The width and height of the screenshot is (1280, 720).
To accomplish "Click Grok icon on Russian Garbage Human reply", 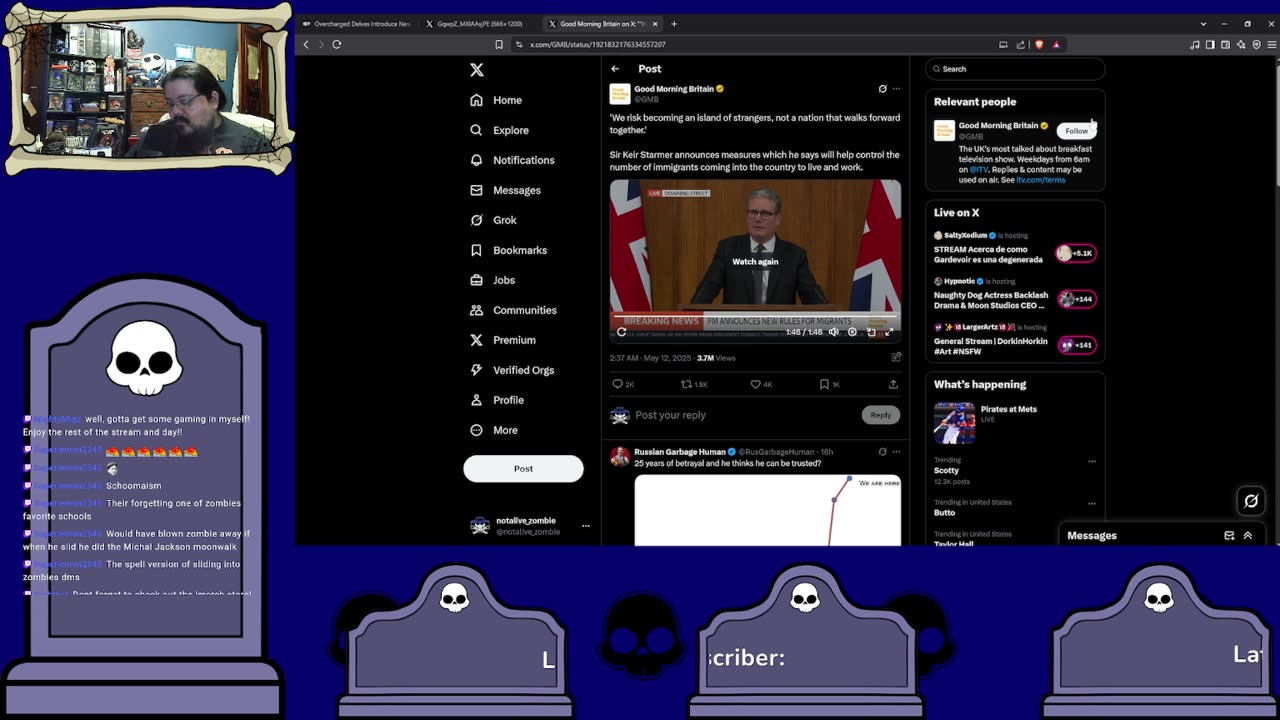I will [x=882, y=452].
